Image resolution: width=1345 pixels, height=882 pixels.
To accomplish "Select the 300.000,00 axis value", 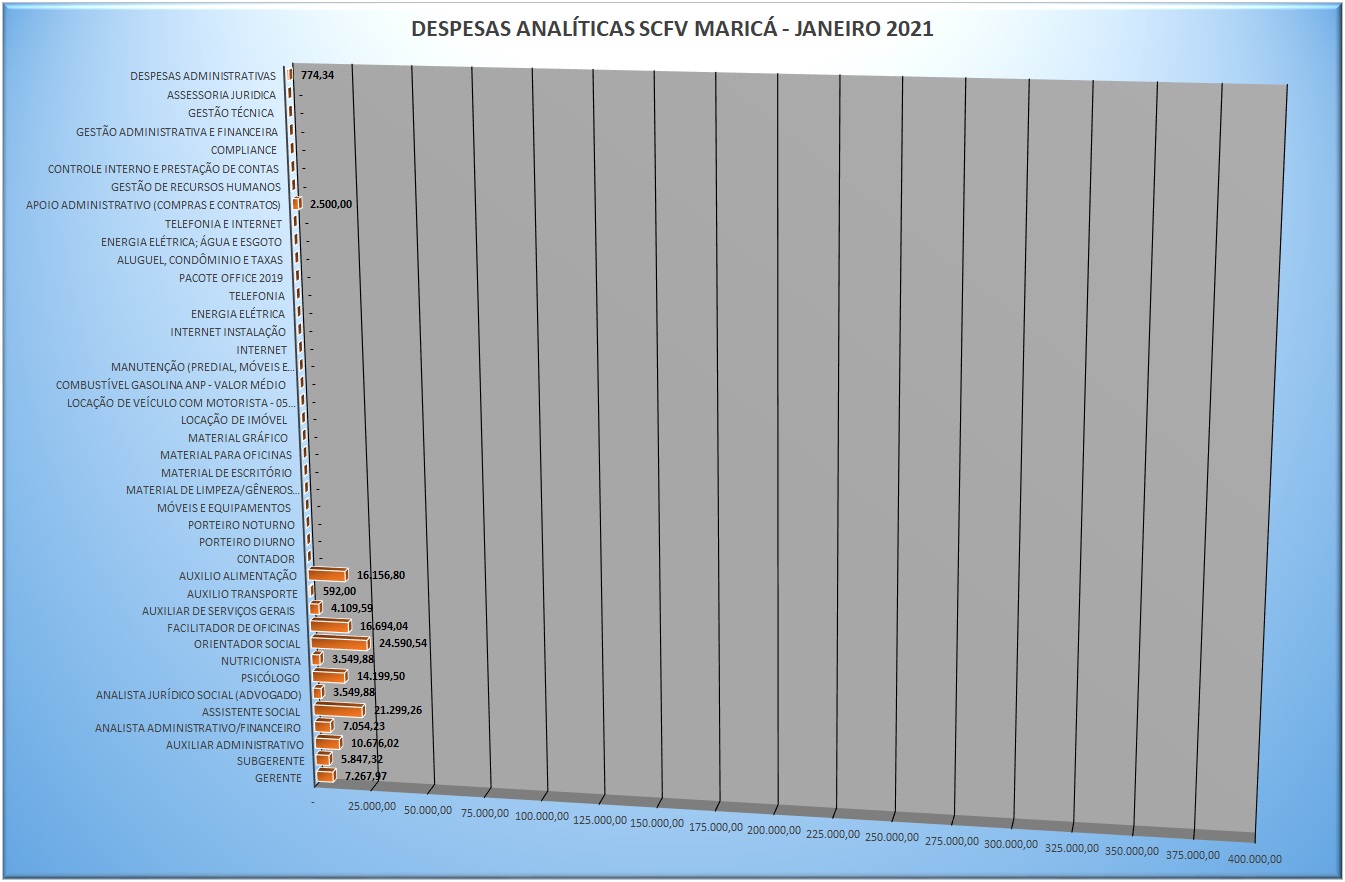I will click(x=1012, y=845).
